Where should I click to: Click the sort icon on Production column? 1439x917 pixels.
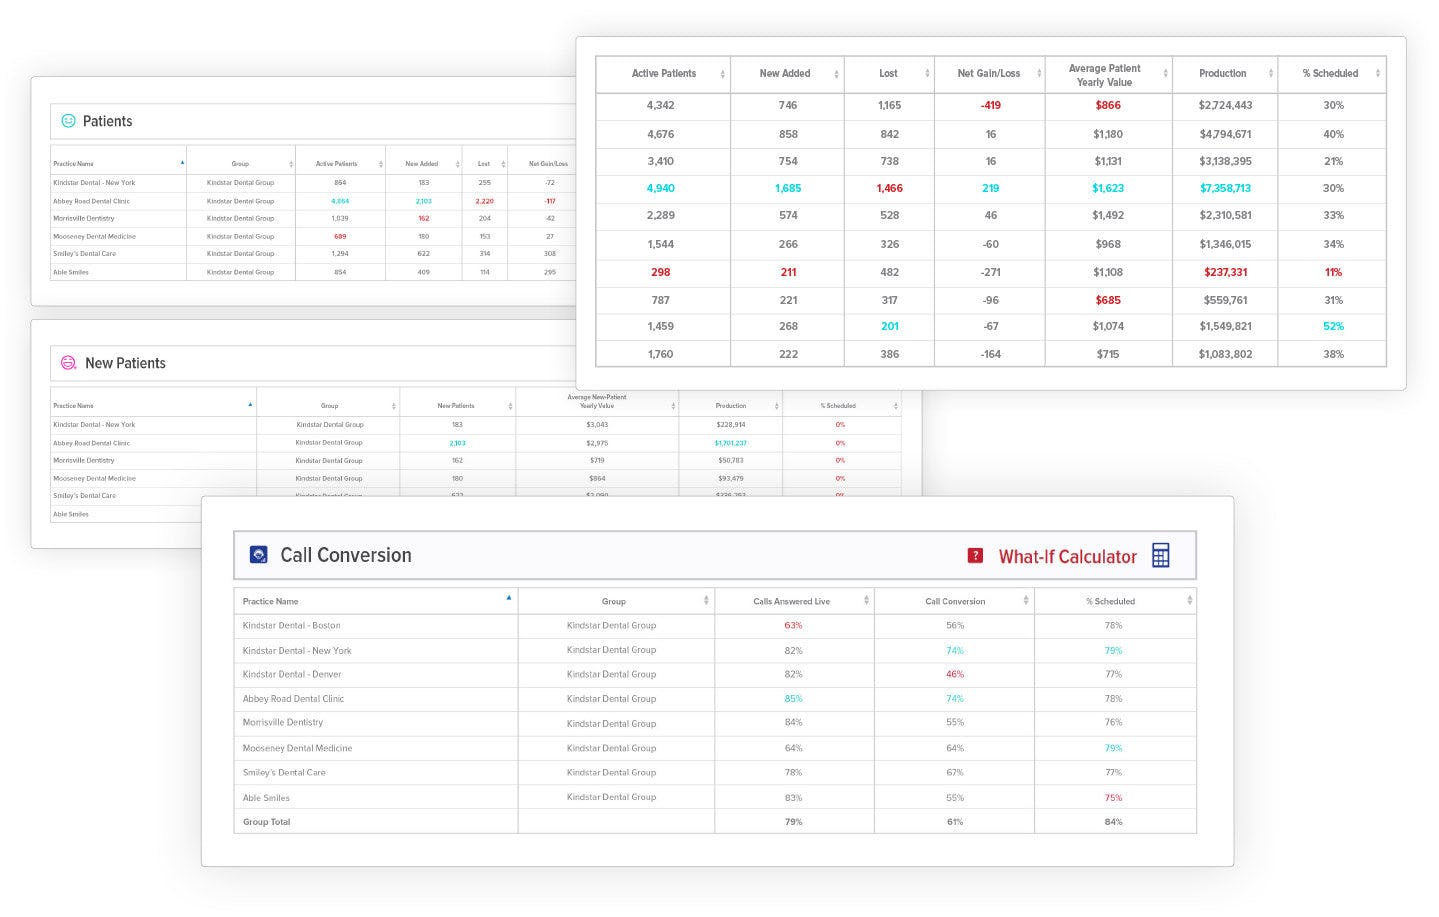pyautogui.click(x=1272, y=73)
